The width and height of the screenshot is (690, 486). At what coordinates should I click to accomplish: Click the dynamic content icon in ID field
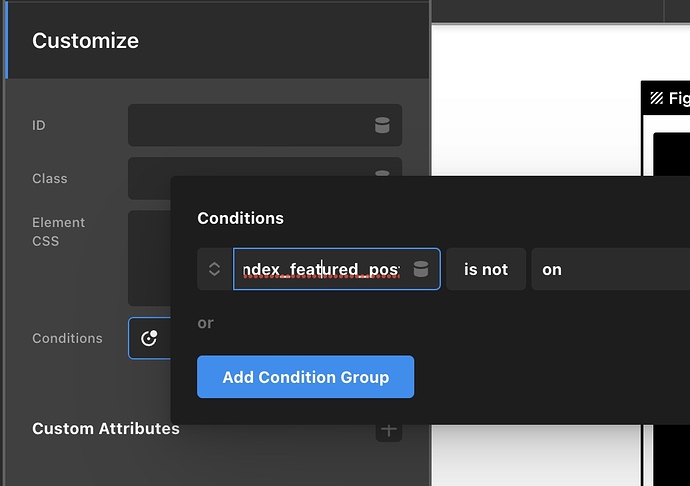(381, 125)
